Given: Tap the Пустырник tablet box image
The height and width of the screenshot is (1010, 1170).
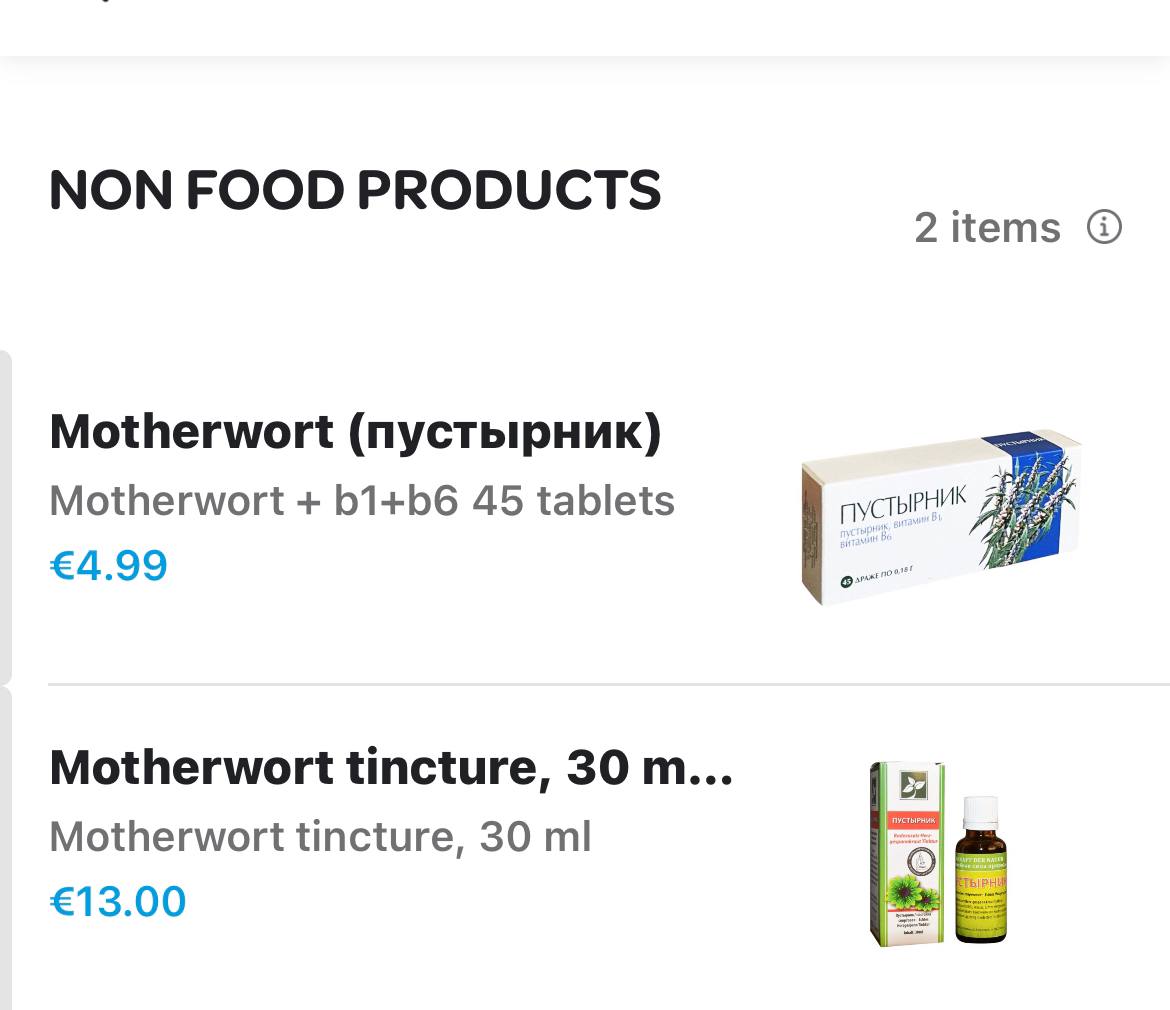Looking at the screenshot, I should (x=941, y=517).
